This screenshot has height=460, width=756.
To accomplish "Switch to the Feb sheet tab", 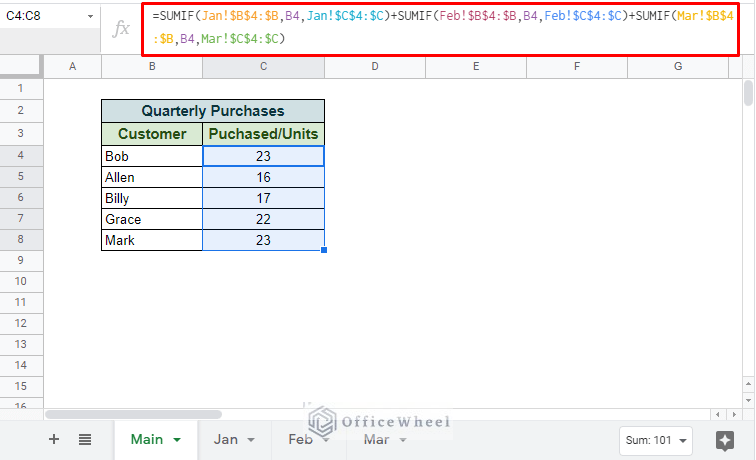I will (300, 439).
